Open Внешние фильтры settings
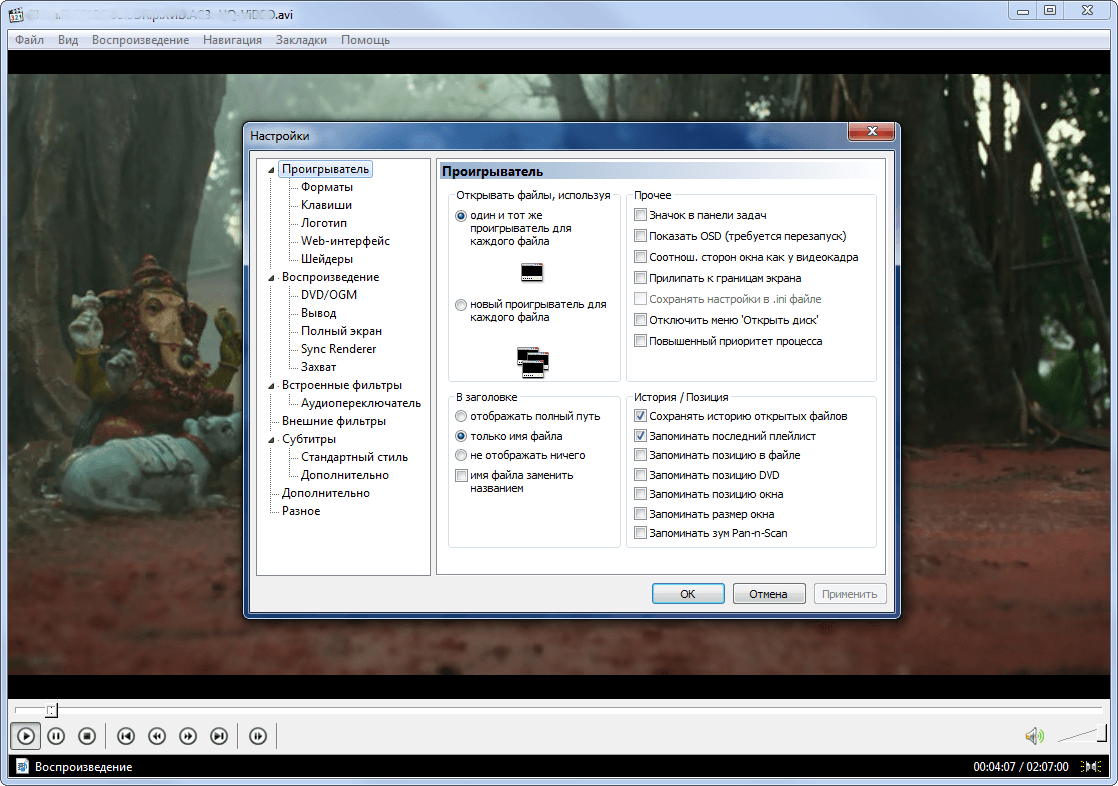Image resolution: width=1118 pixels, height=786 pixels. pyautogui.click(x=334, y=421)
